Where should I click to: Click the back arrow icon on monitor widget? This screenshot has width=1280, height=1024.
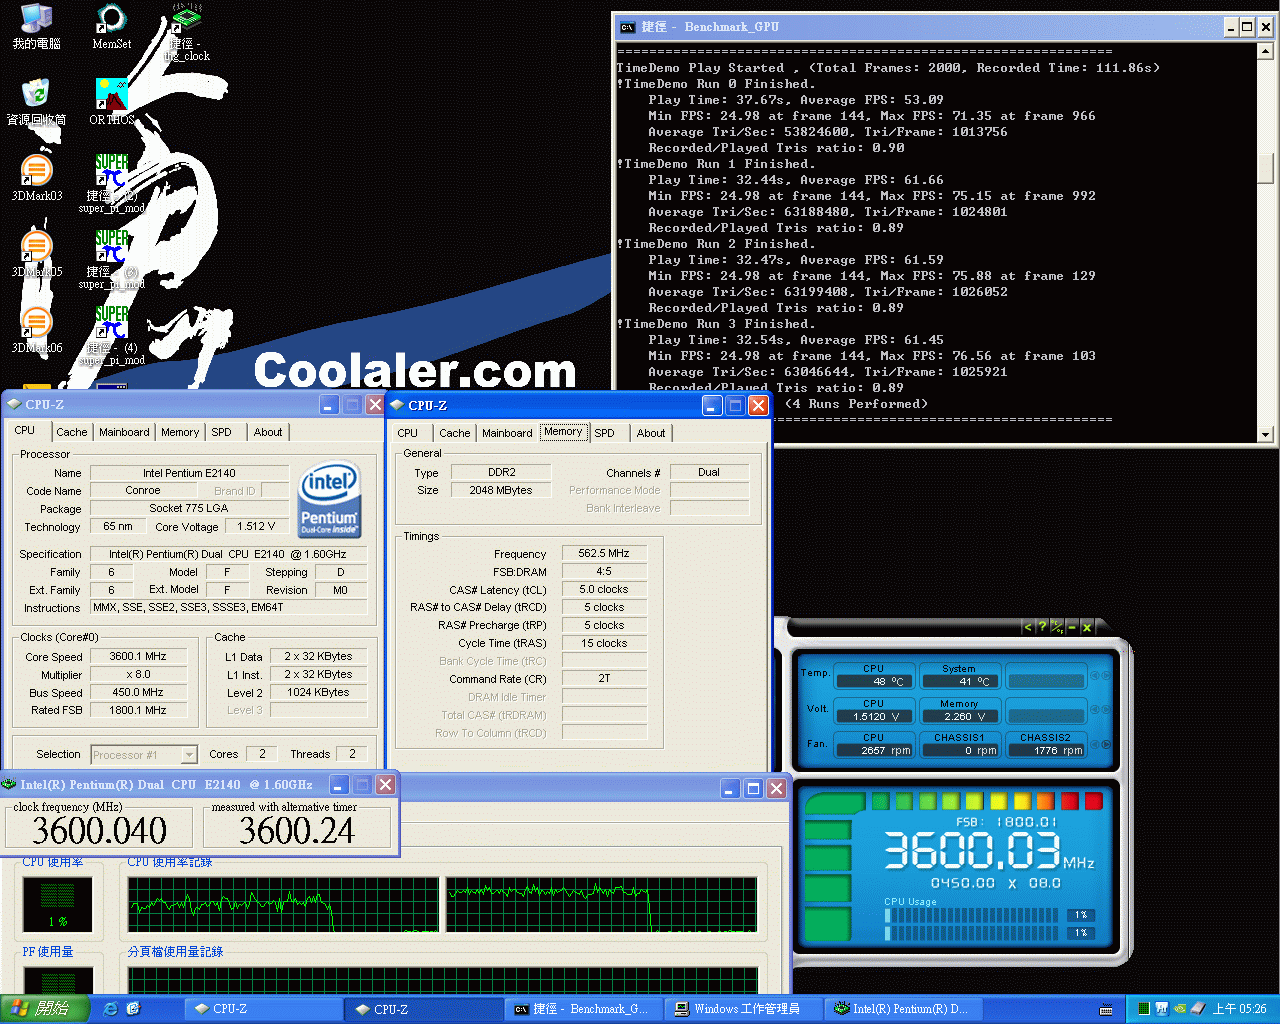tap(1026, 627)
